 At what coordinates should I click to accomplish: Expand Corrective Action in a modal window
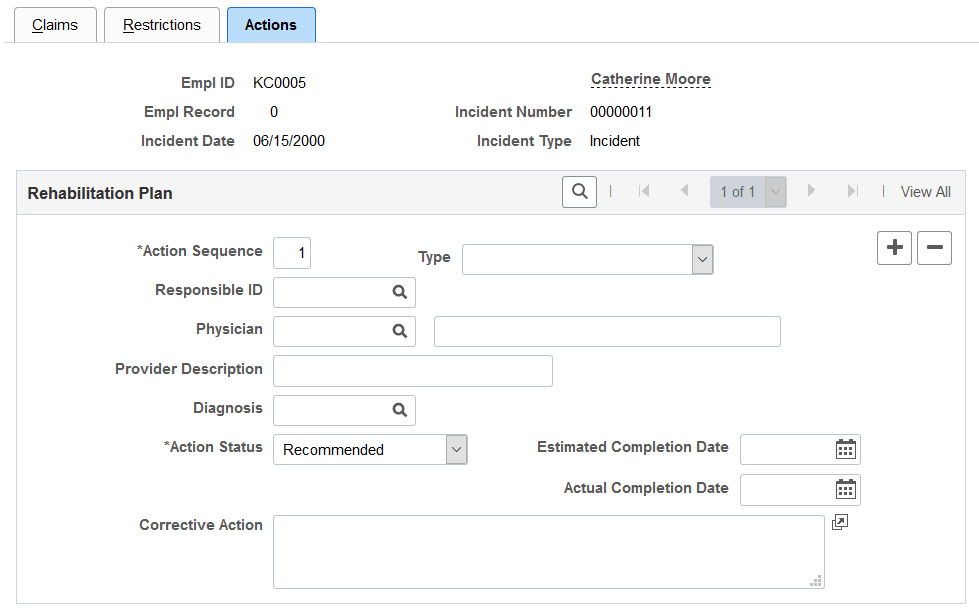coord(840,522)
